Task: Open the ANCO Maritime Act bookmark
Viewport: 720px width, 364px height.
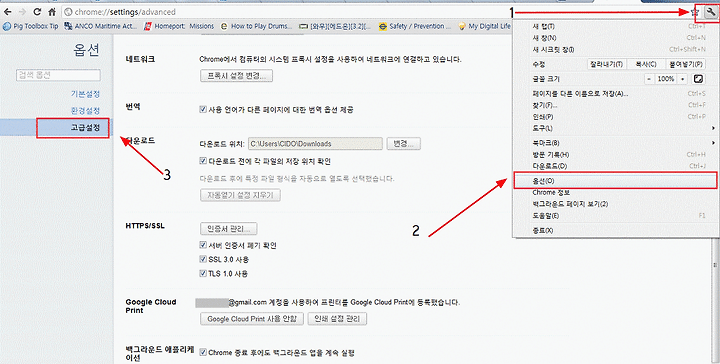Action: pyautogui.click(x=101, y=26)
